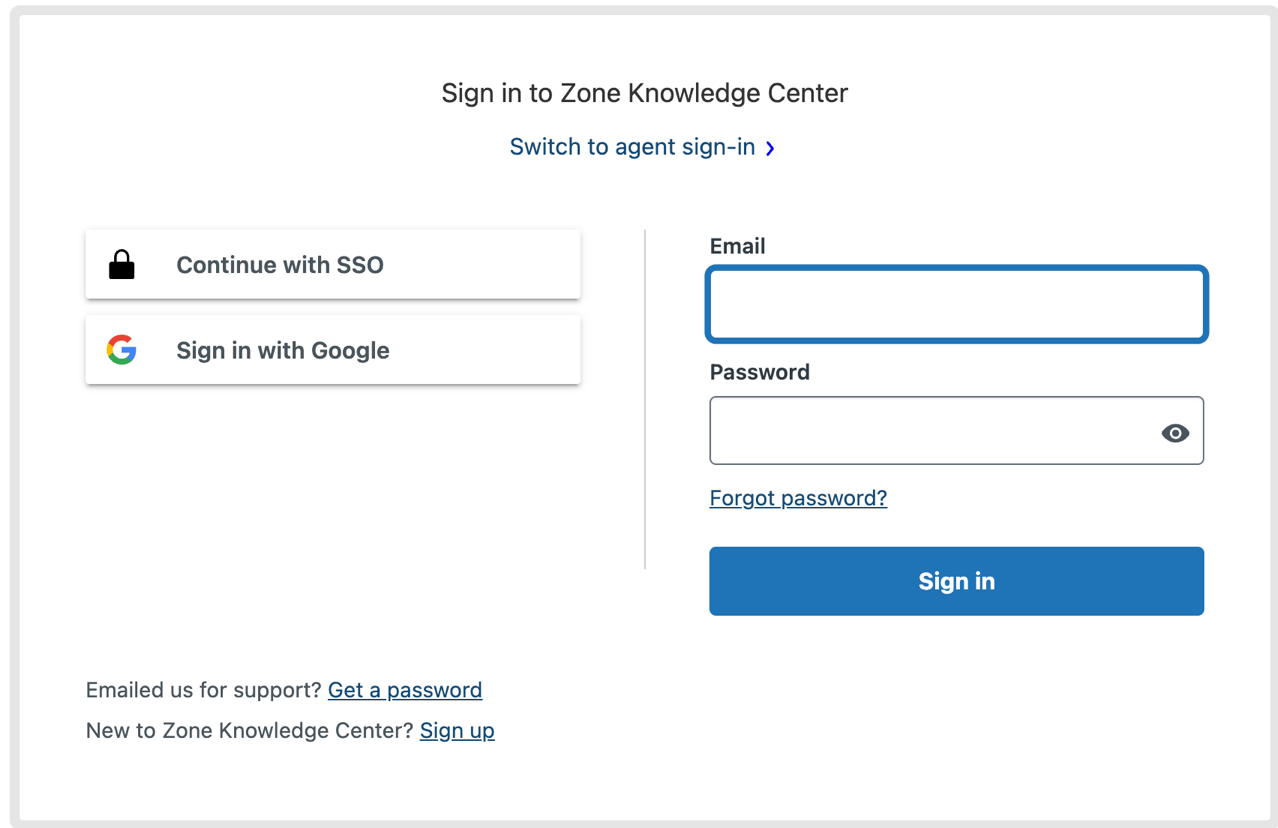The width and height of the screenshot is (1278, 828).
Task: Click the New to Zone Knowledge Center? text
Action: [250, 731]
